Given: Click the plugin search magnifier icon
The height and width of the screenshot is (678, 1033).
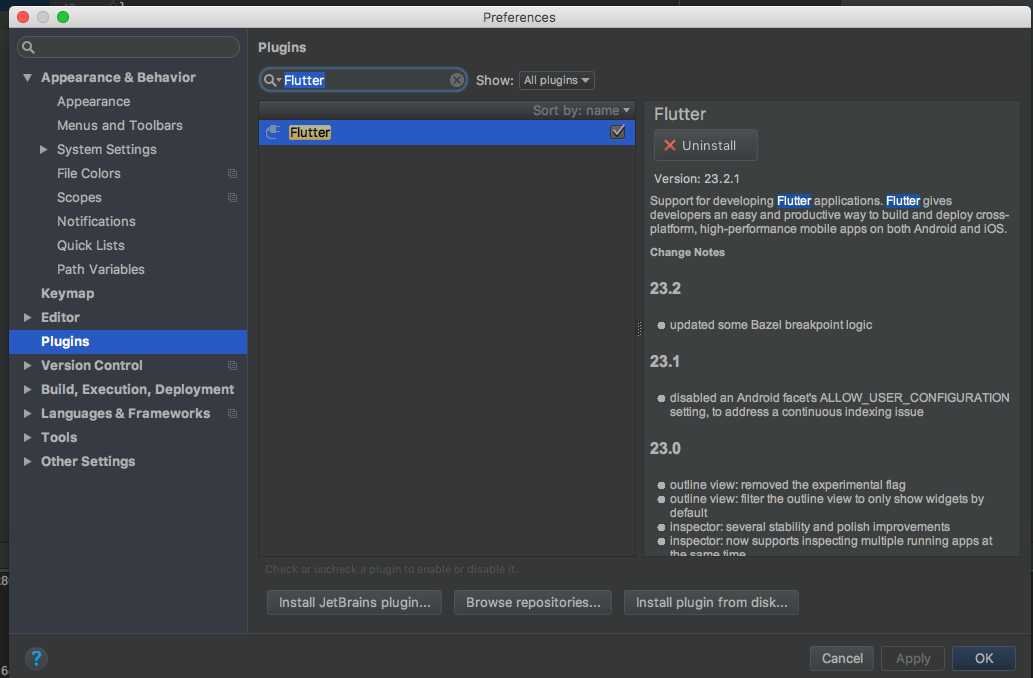Looking at the screenshot, I should [271, 80].
